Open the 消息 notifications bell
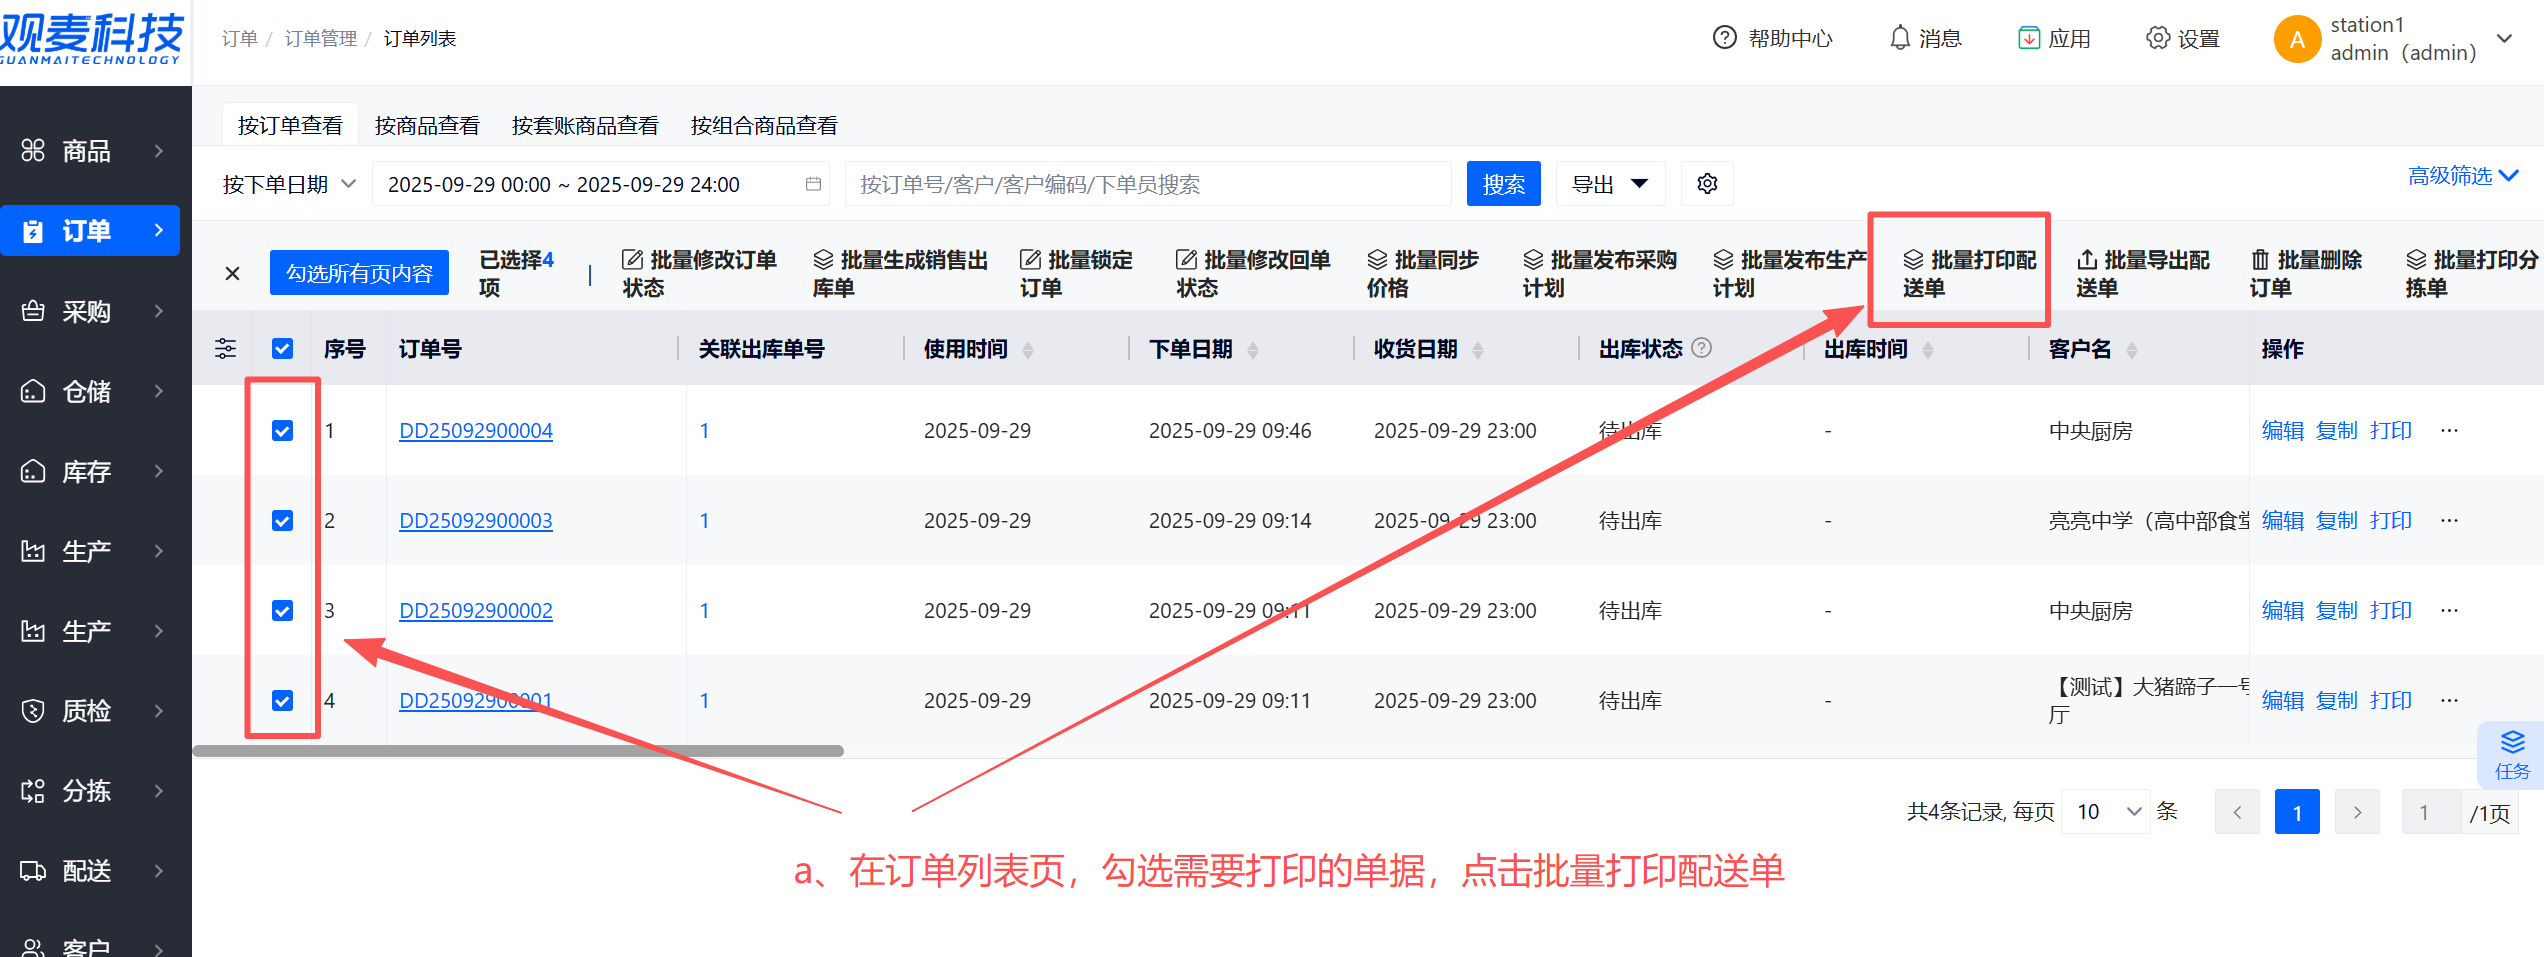 pyautogui.click(x=1899, y=38)
